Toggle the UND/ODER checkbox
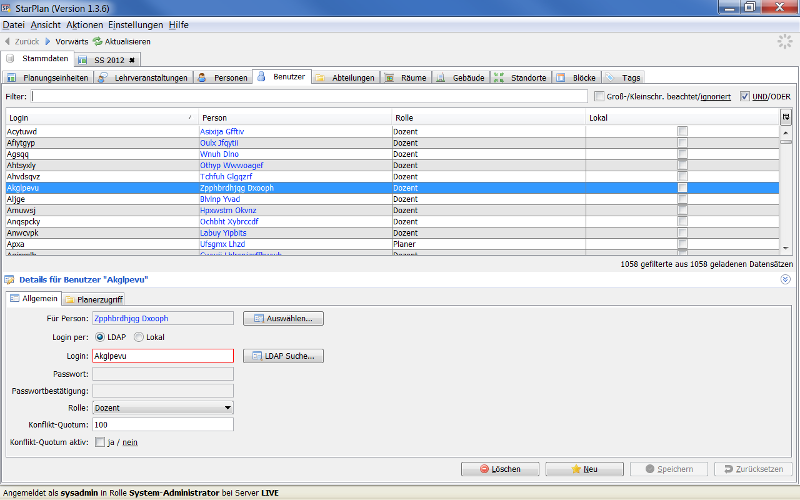The height and width of the screenshot is (500, 800). click(745, 96)
